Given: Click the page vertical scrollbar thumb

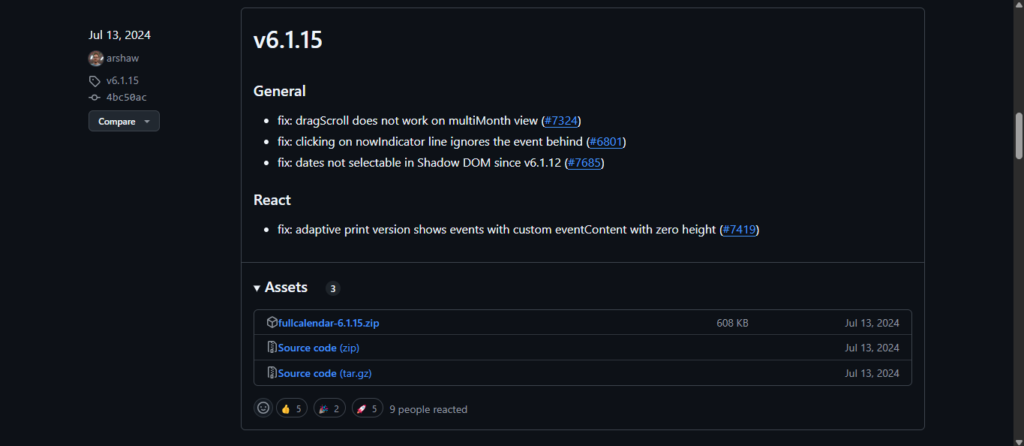Looking at the screenshot, I should point(1019,135).
